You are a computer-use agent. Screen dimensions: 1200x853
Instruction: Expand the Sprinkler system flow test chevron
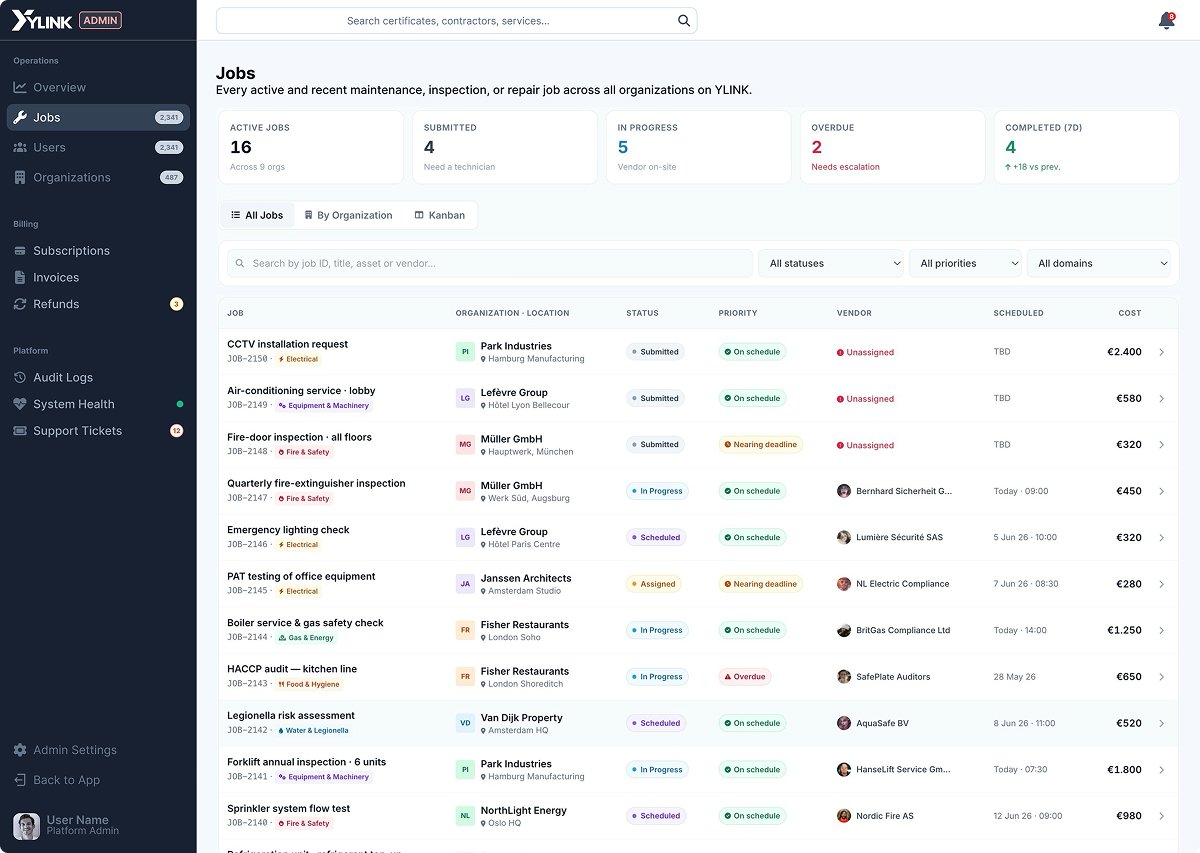point(1161,816)
